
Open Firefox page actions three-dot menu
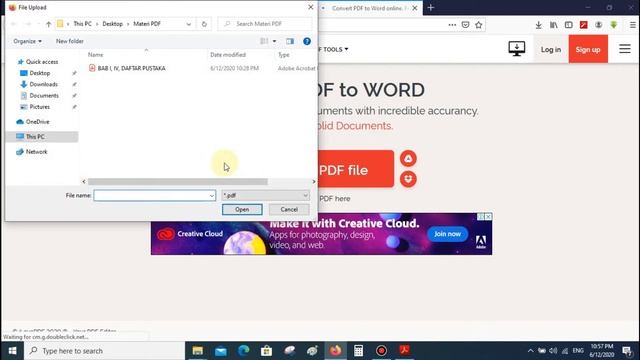452,25
